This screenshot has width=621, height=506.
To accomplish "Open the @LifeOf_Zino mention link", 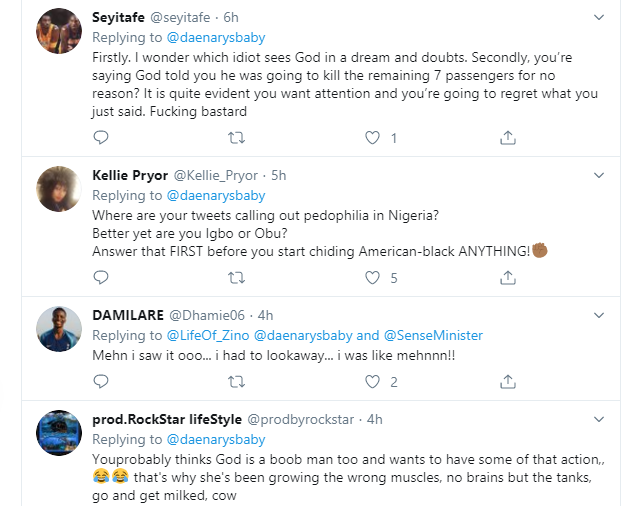I will coord(213,334).
